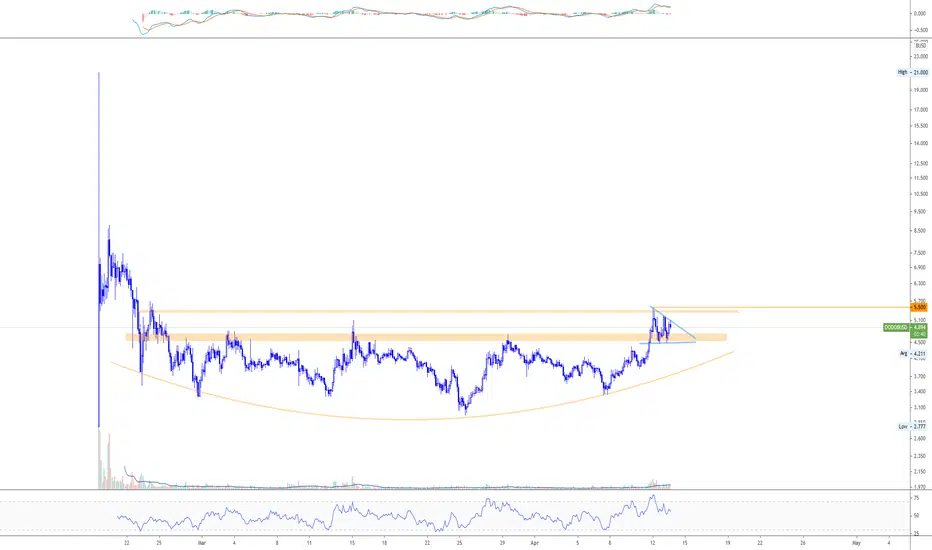Click the 29 date label on time axis
This screenshot has width=932, height=550.
[x=502, y=543]
